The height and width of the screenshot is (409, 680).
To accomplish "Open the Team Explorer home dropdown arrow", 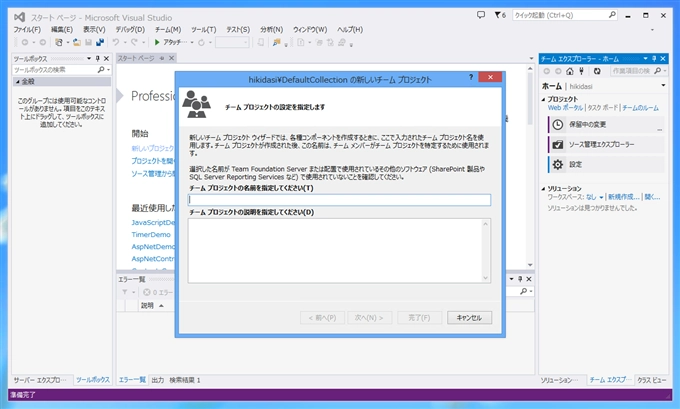I will pos(663,85).
